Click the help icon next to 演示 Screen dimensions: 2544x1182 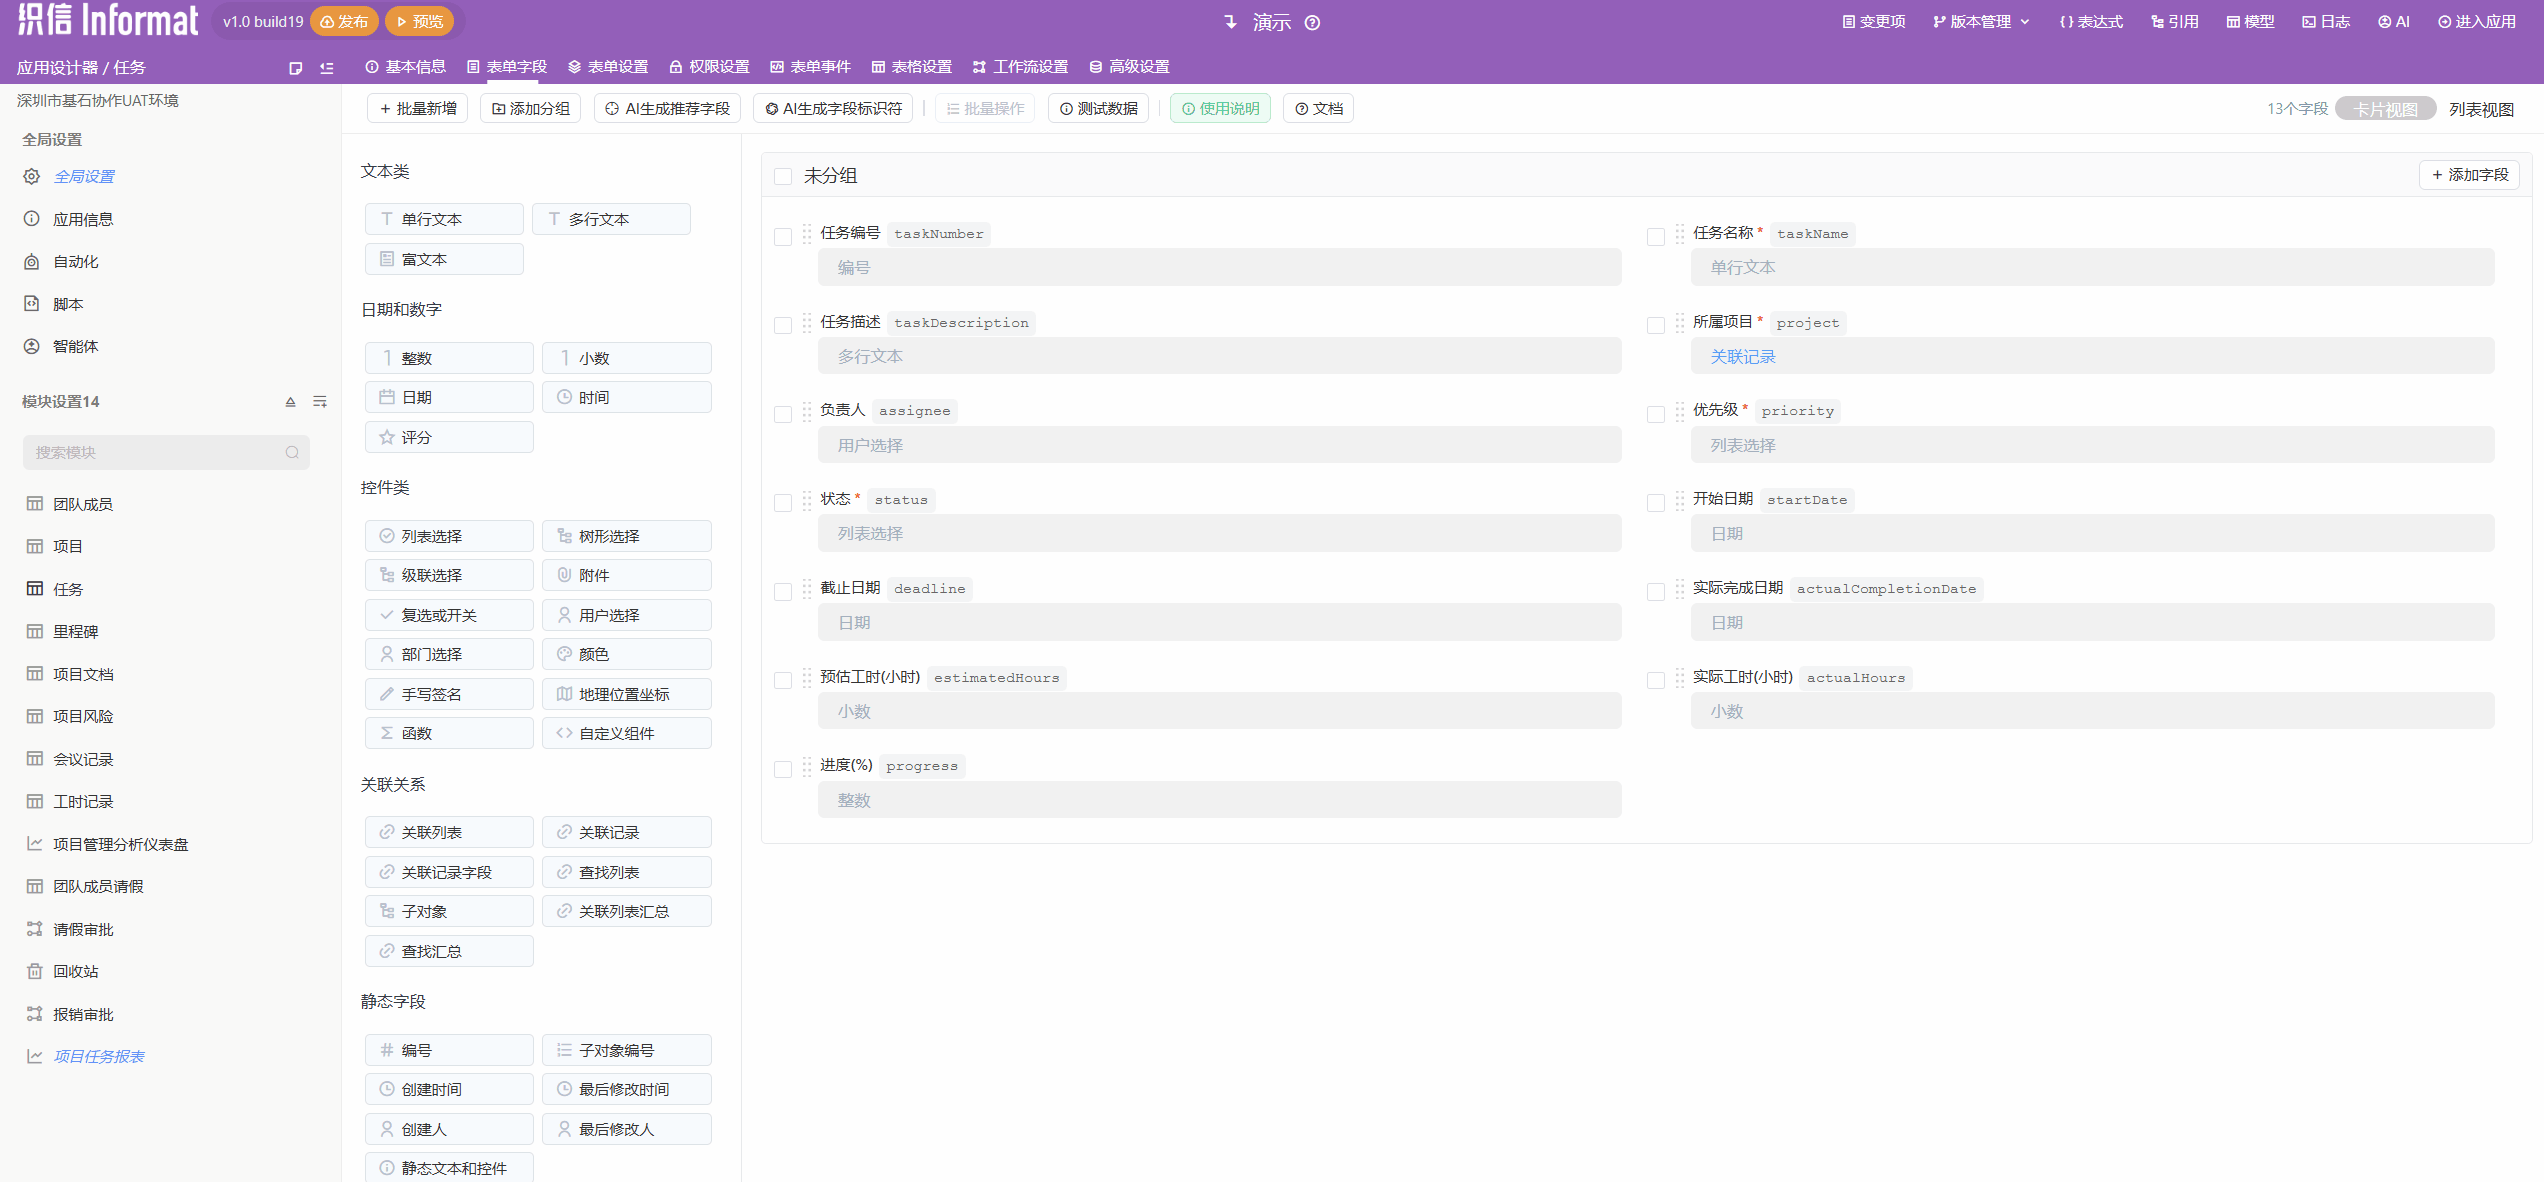[1312, 23]
